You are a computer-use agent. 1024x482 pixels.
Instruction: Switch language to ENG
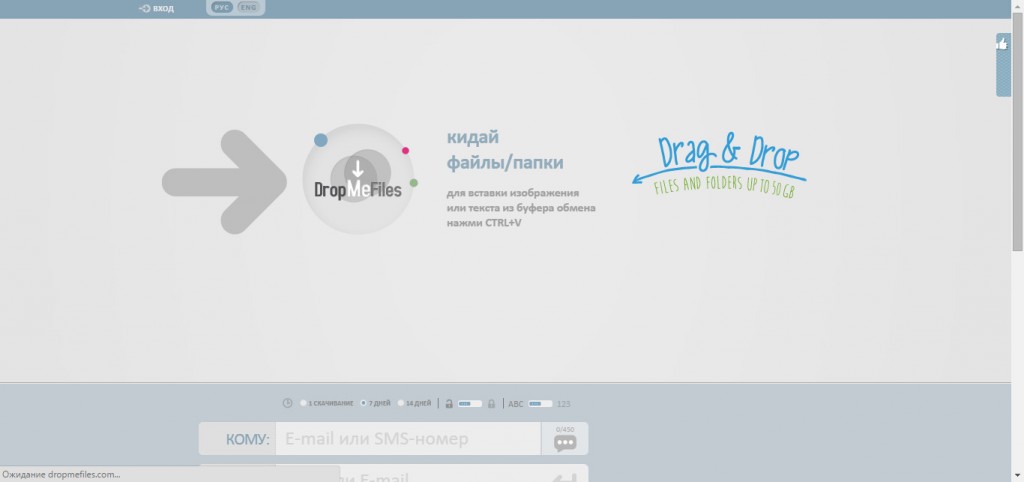(x=248, y=8)
